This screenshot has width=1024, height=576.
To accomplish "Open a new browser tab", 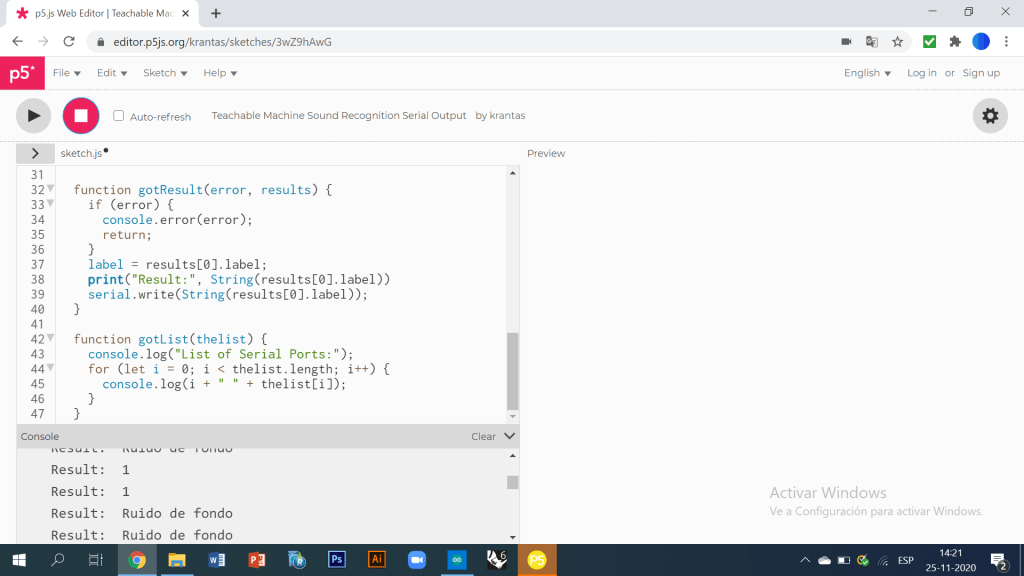I will point(216,13).
